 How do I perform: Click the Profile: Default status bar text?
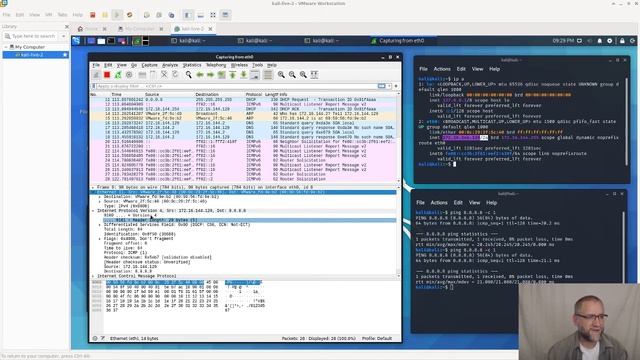click(377, 338)
